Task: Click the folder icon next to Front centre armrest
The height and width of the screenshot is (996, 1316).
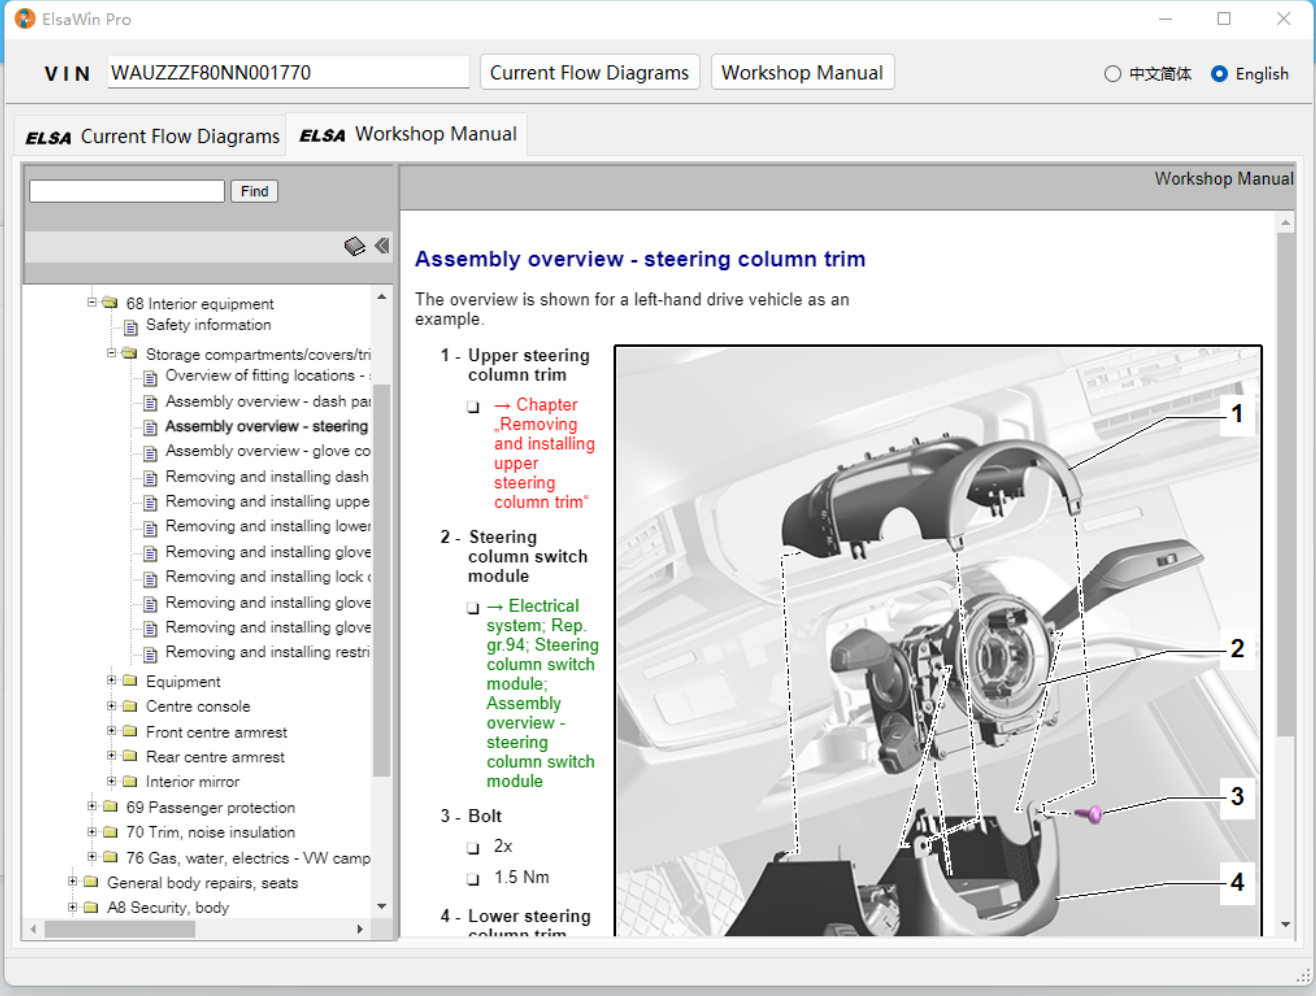Action: point(130,732)
